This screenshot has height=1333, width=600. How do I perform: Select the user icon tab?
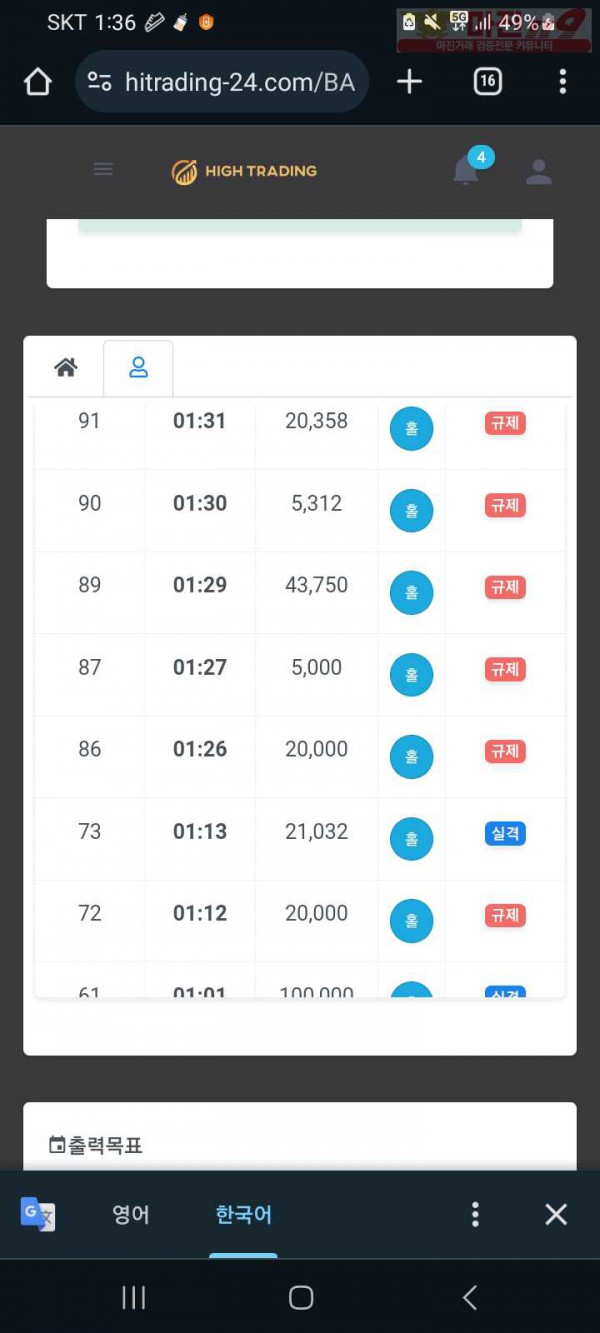tap(139, 368)
